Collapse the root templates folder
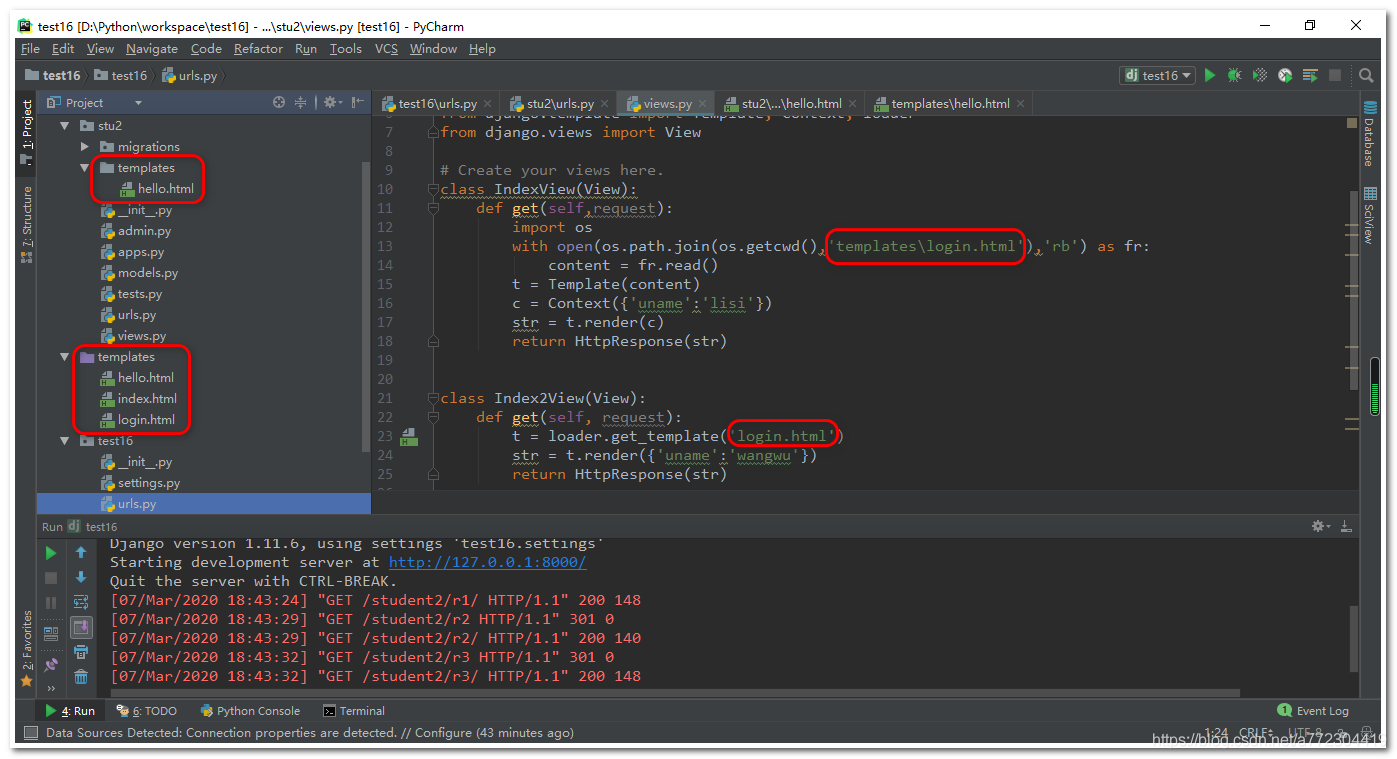The image size is (1397, 759). [x=65, y=357]
